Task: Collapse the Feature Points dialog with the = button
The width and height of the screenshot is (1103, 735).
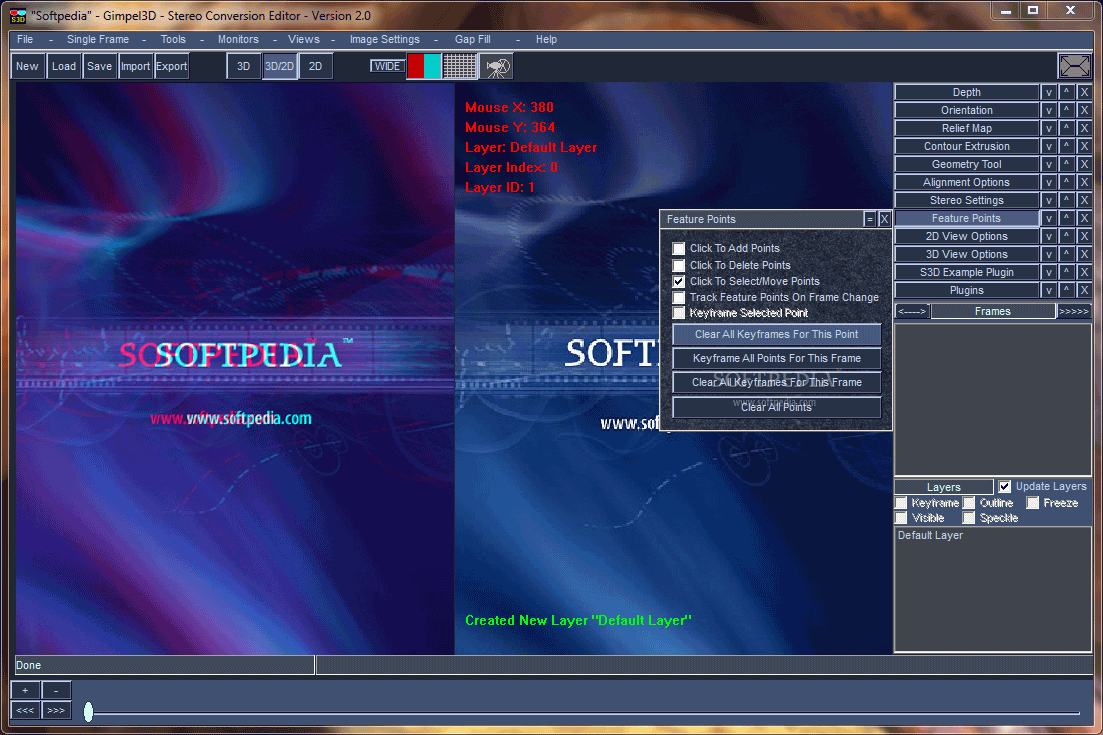Action: (x=869, y=219)
